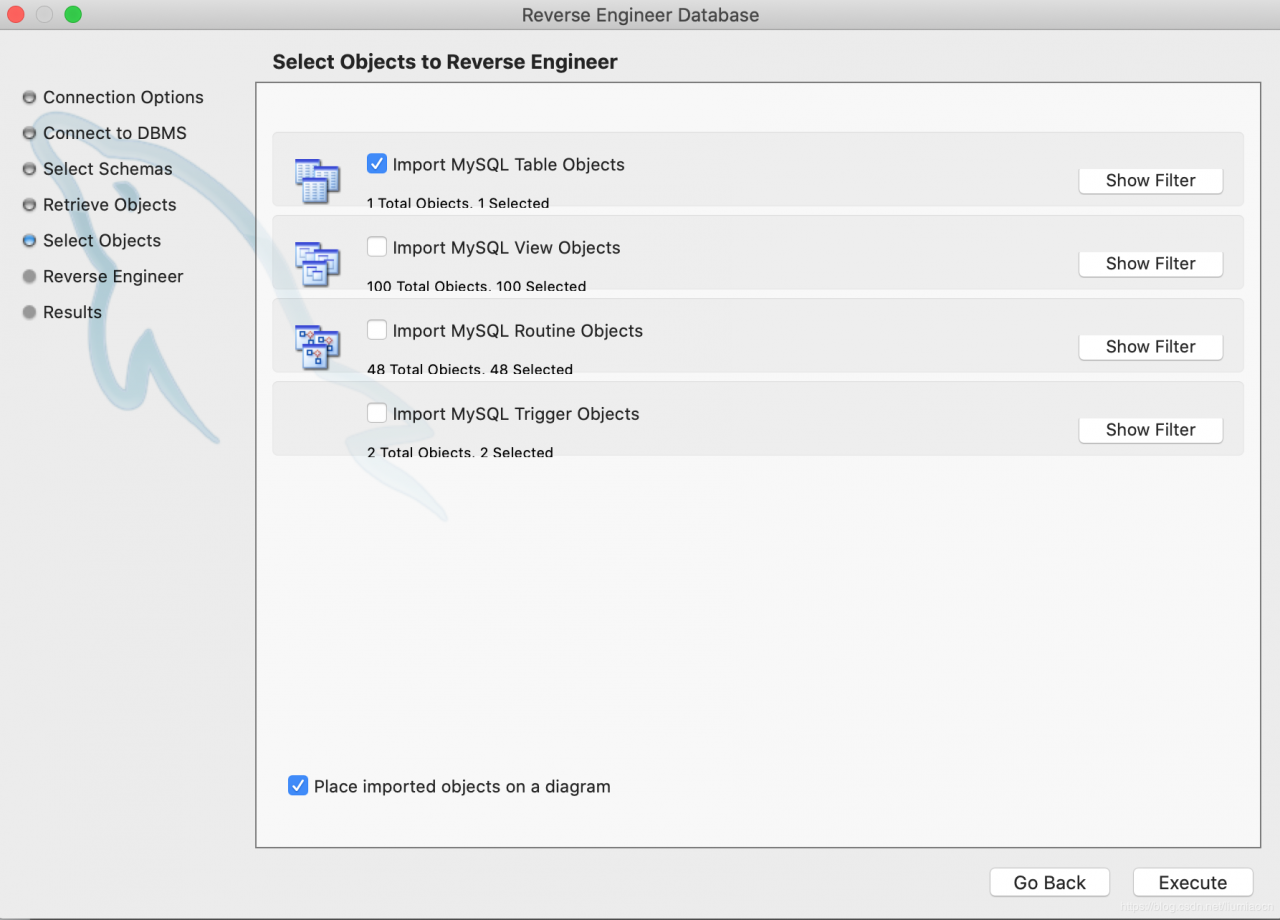
Task: Close the Reverse Engineer Database window
Action: [x=15, y=14]
